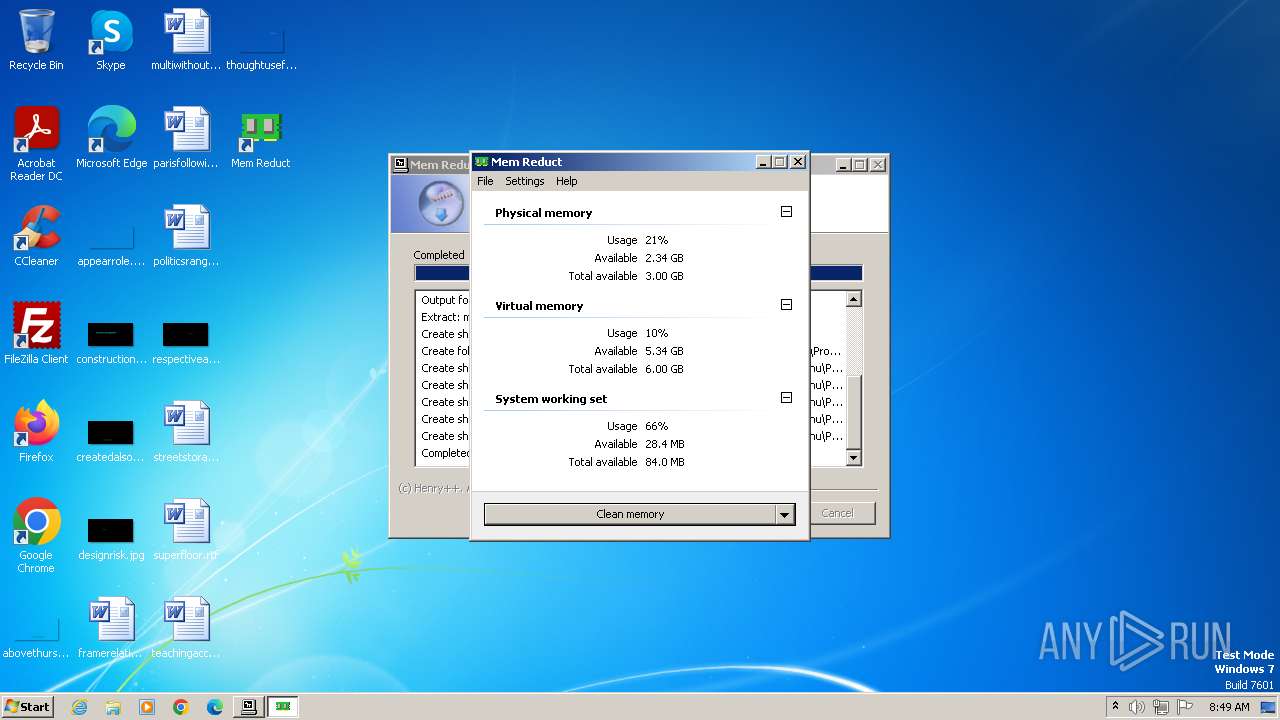Open the Start menu

pyautogui.click(x=28, y=707)
